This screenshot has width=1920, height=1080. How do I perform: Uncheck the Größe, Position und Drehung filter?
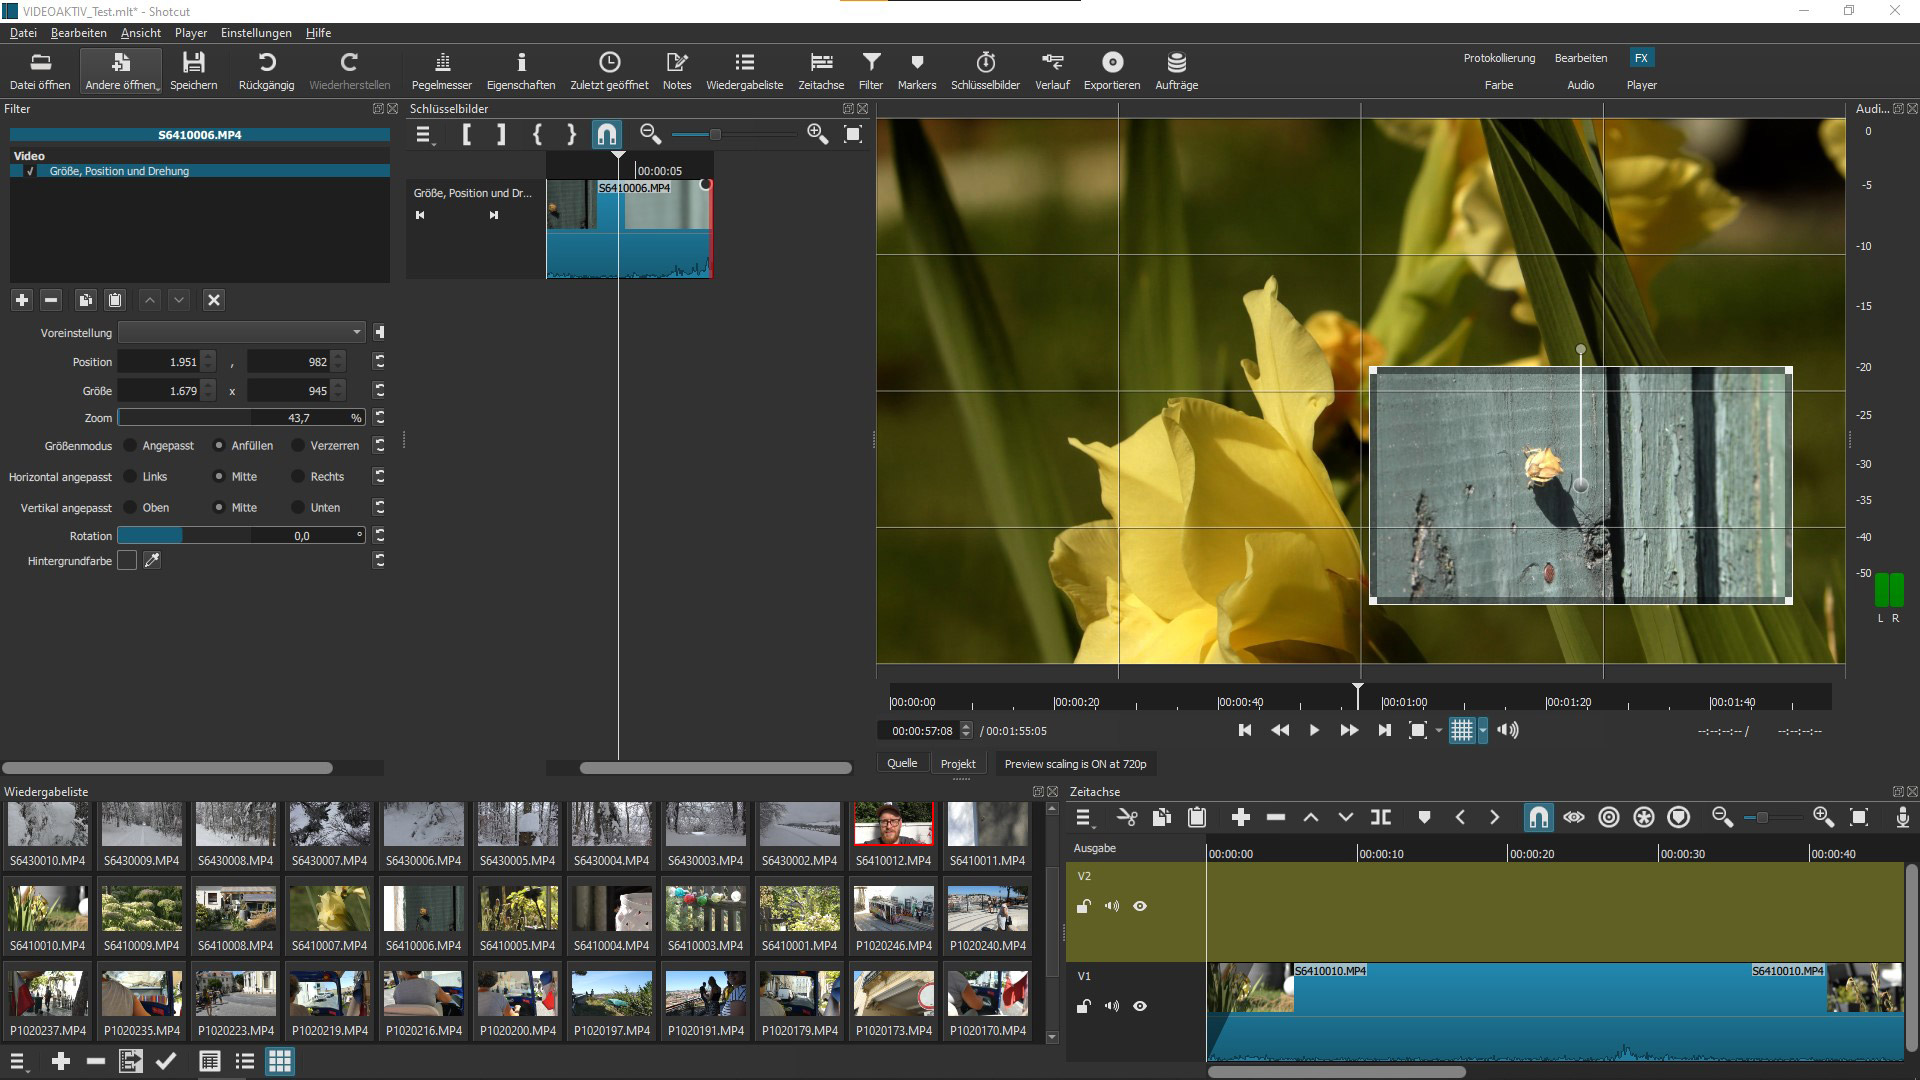(x=30, y=171)
